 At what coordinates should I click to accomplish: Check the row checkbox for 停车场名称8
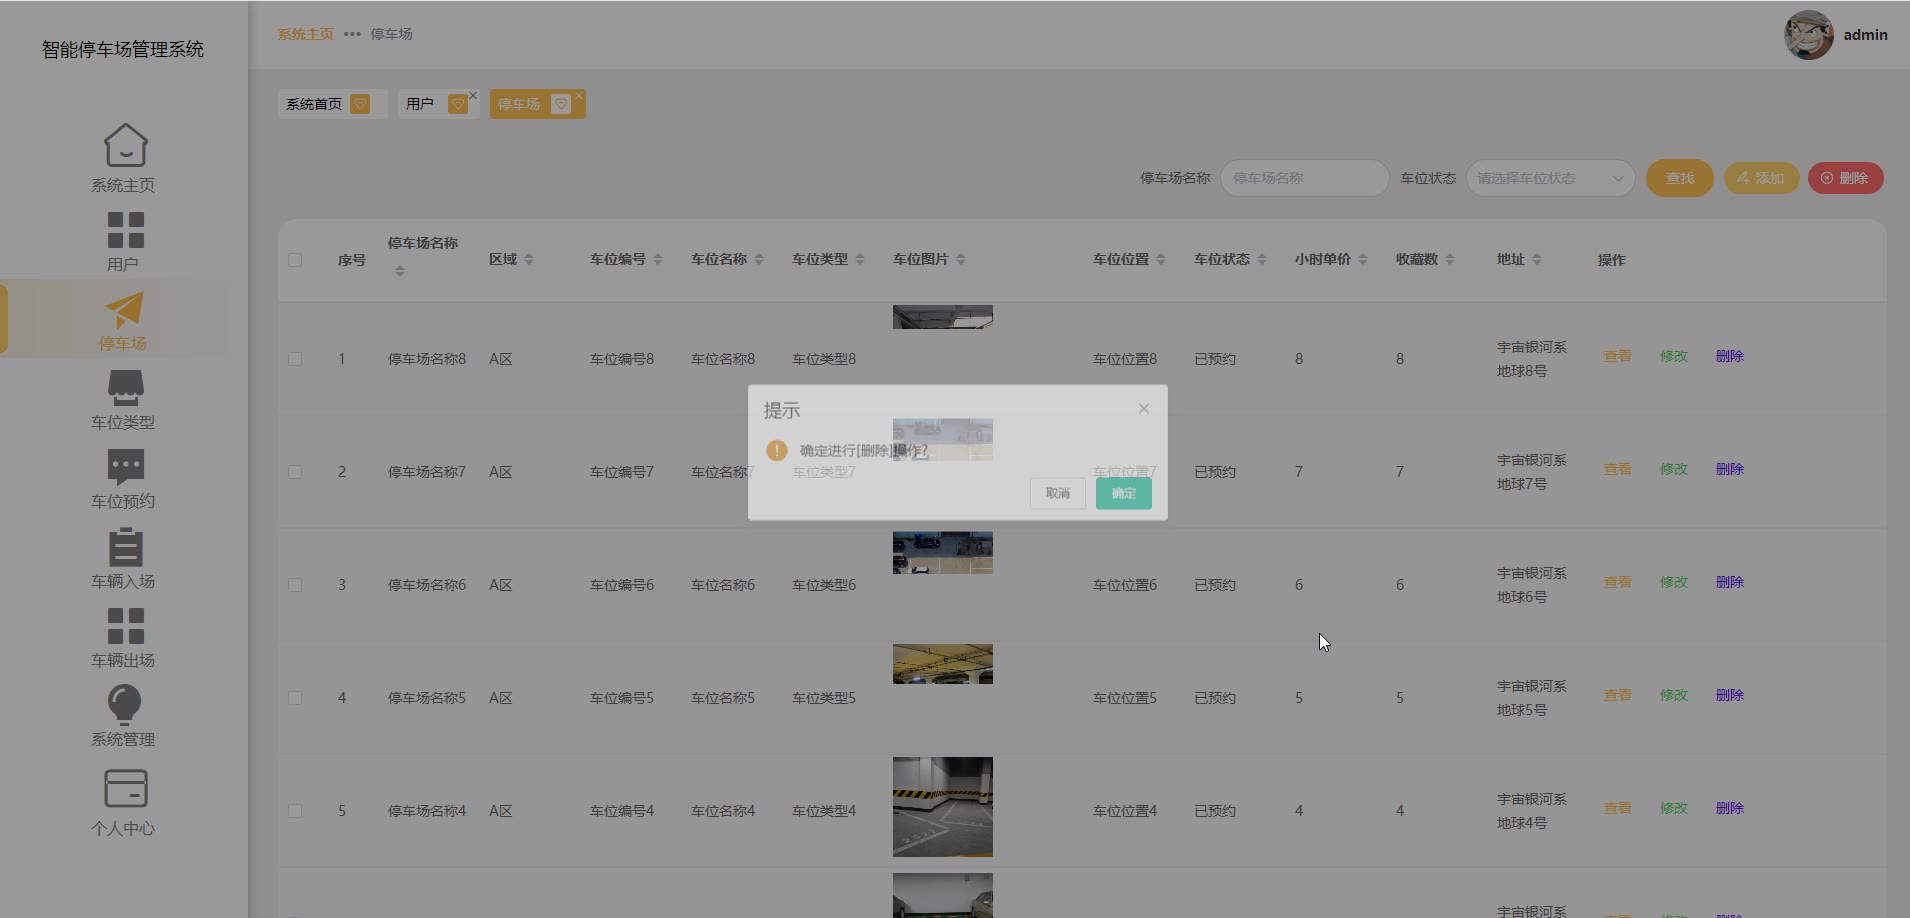tap(295, 359)
